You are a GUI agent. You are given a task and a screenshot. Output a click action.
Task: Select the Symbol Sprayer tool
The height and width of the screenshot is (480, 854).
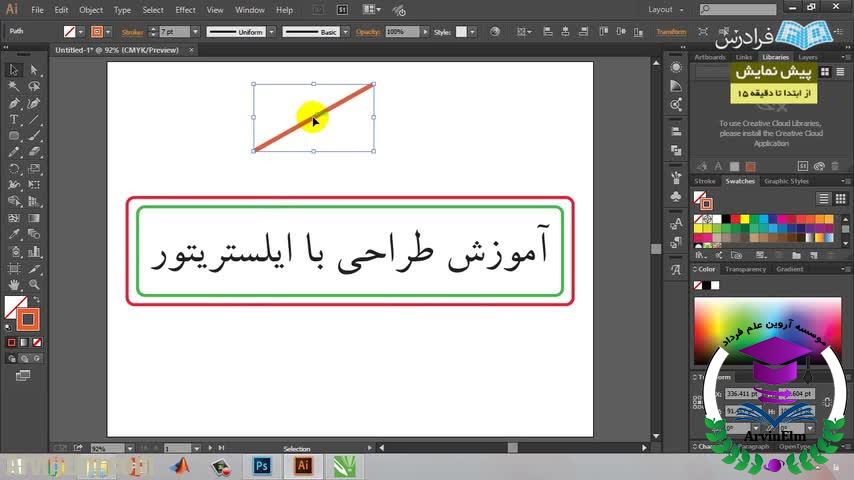pyautogui.click(x=14, y=252)
